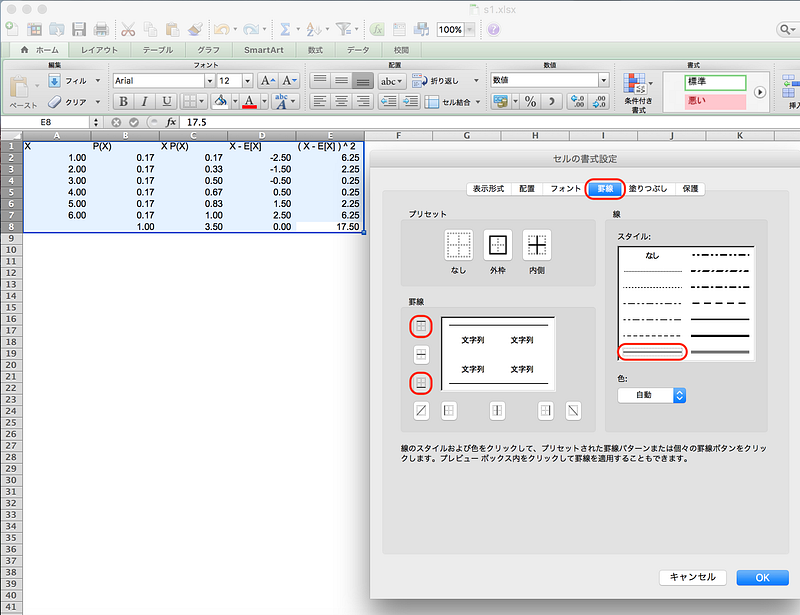
Task: Switch to the グラフ ribbon tab
Action: pyautogui.click(x=208, y=50)
